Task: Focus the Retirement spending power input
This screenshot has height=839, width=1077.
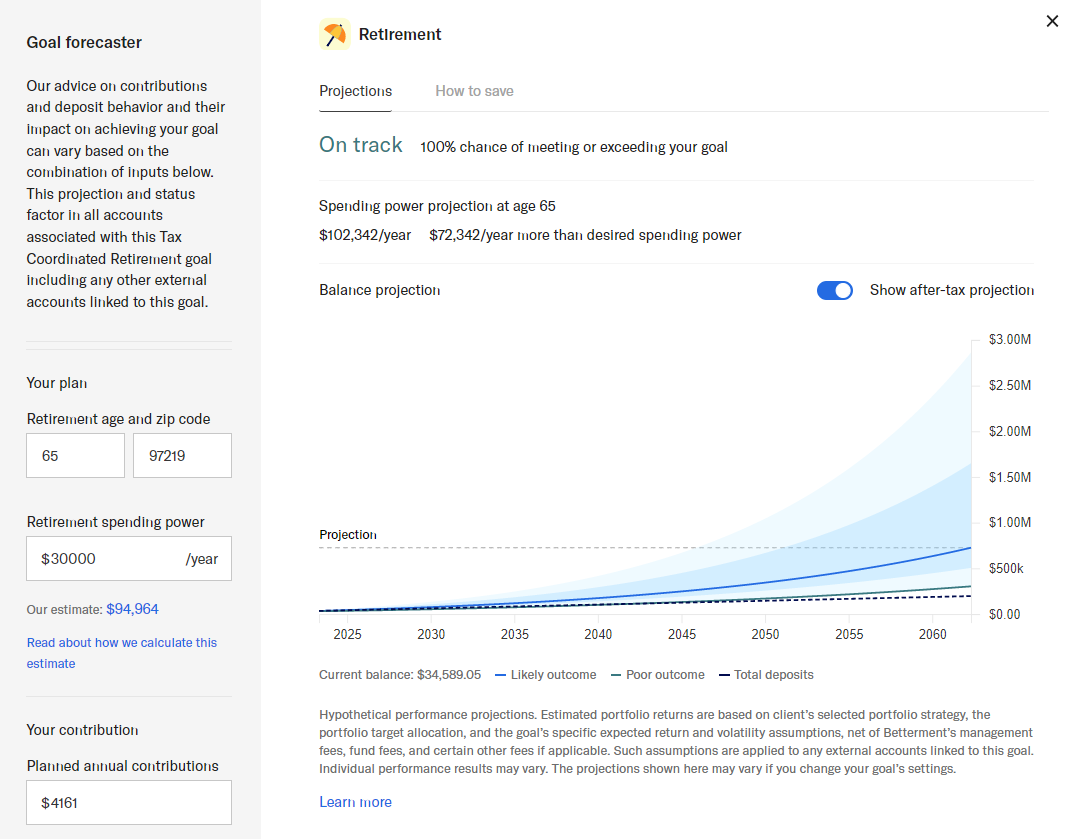Action: 110,559
